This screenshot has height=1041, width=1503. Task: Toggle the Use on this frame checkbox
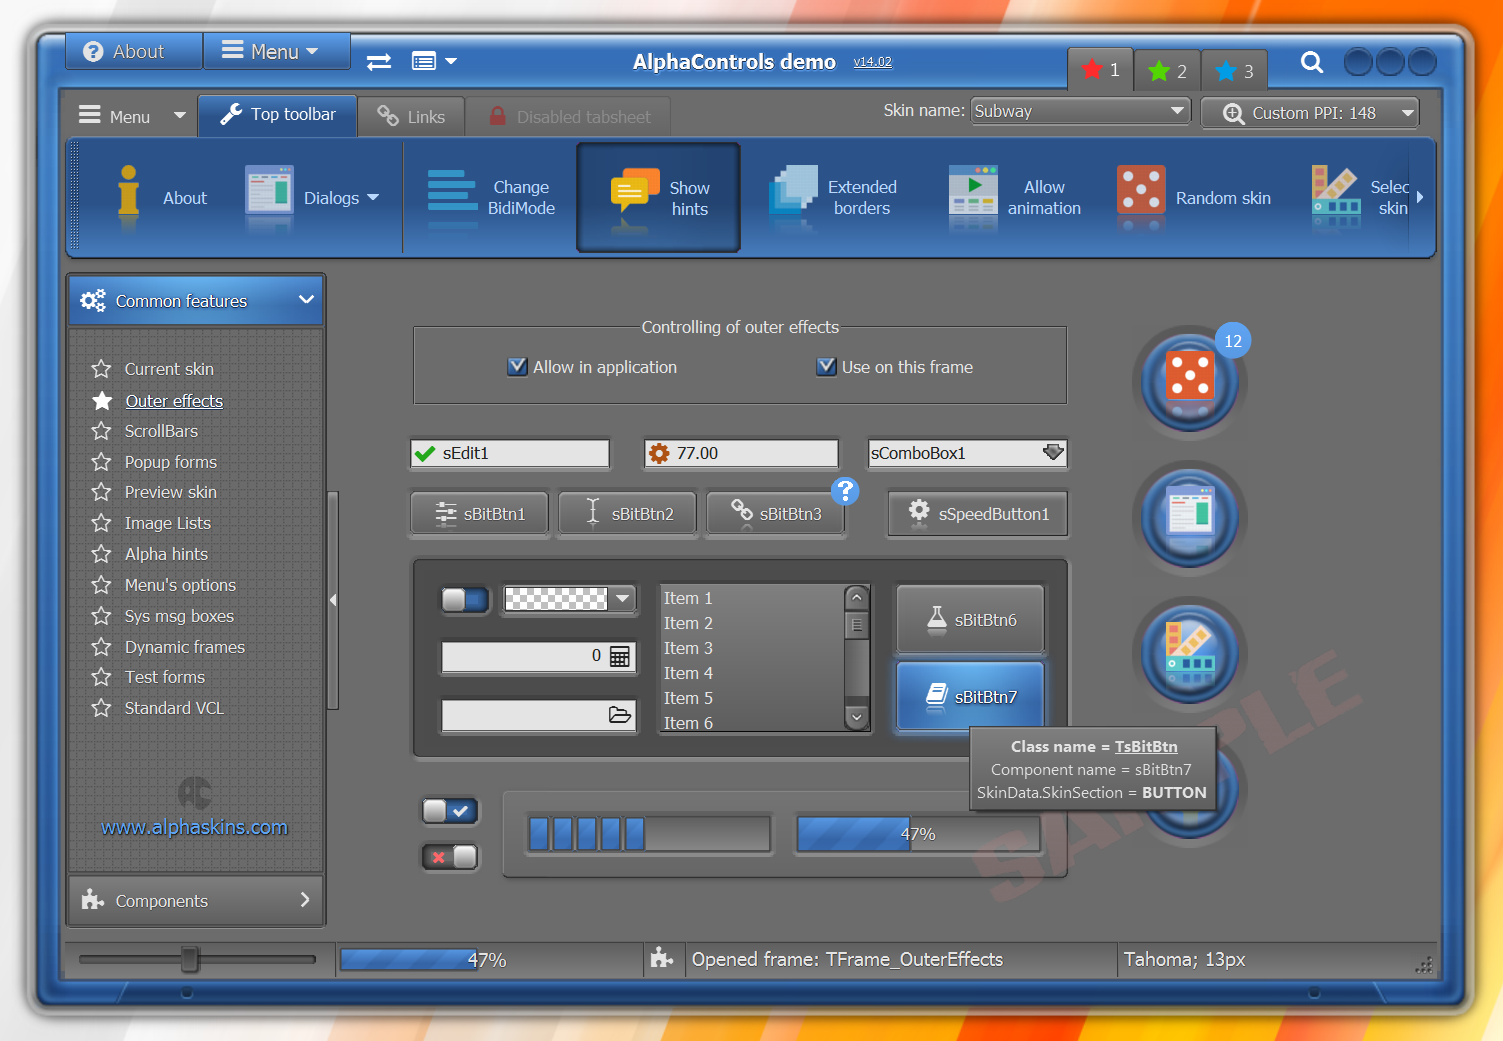click(826, 367)
